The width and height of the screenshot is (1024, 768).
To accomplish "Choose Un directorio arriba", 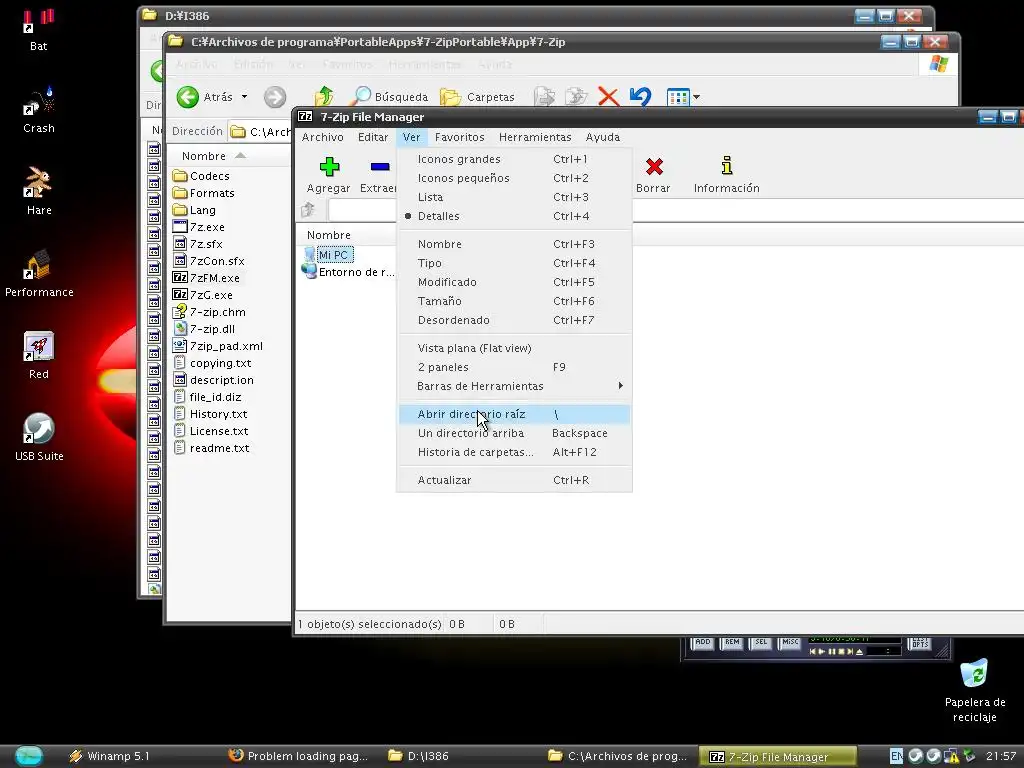I will [x=515, y=433].
